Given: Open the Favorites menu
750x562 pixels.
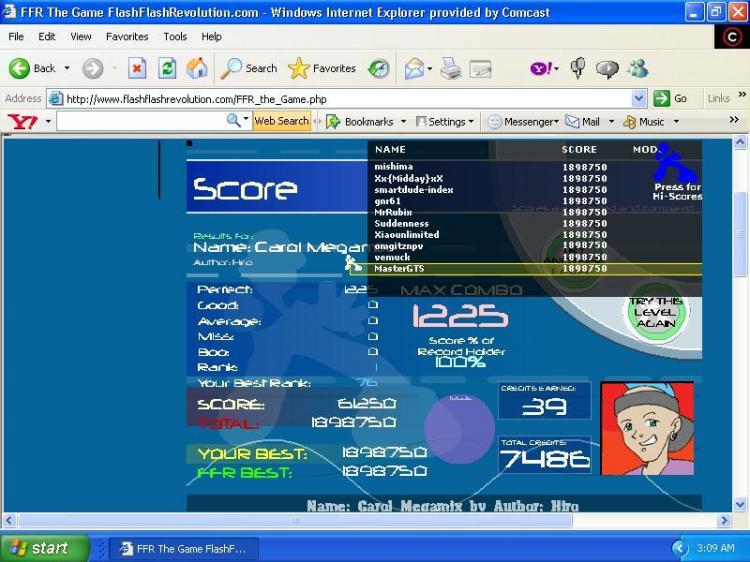Looking at the screenshot, I should [127, 36].
